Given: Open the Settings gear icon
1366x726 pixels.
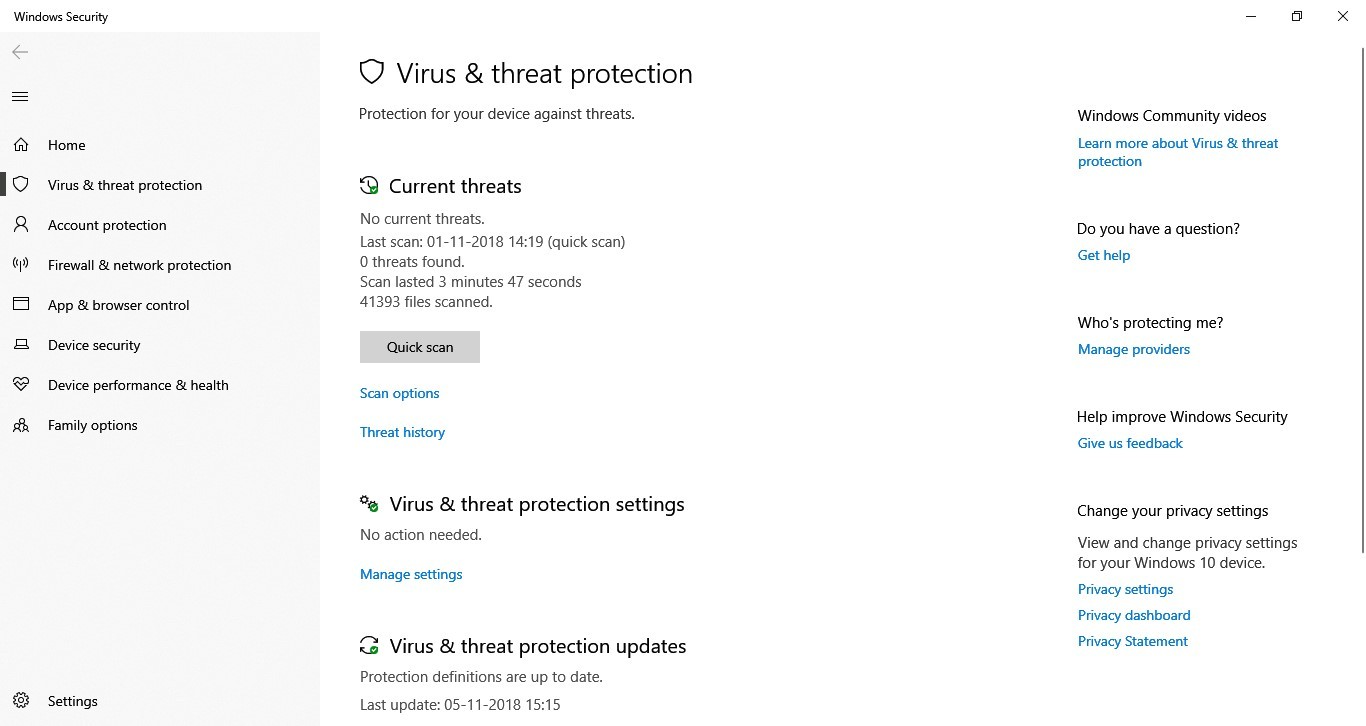Looking at the screenshot, I should pos(21,701).
